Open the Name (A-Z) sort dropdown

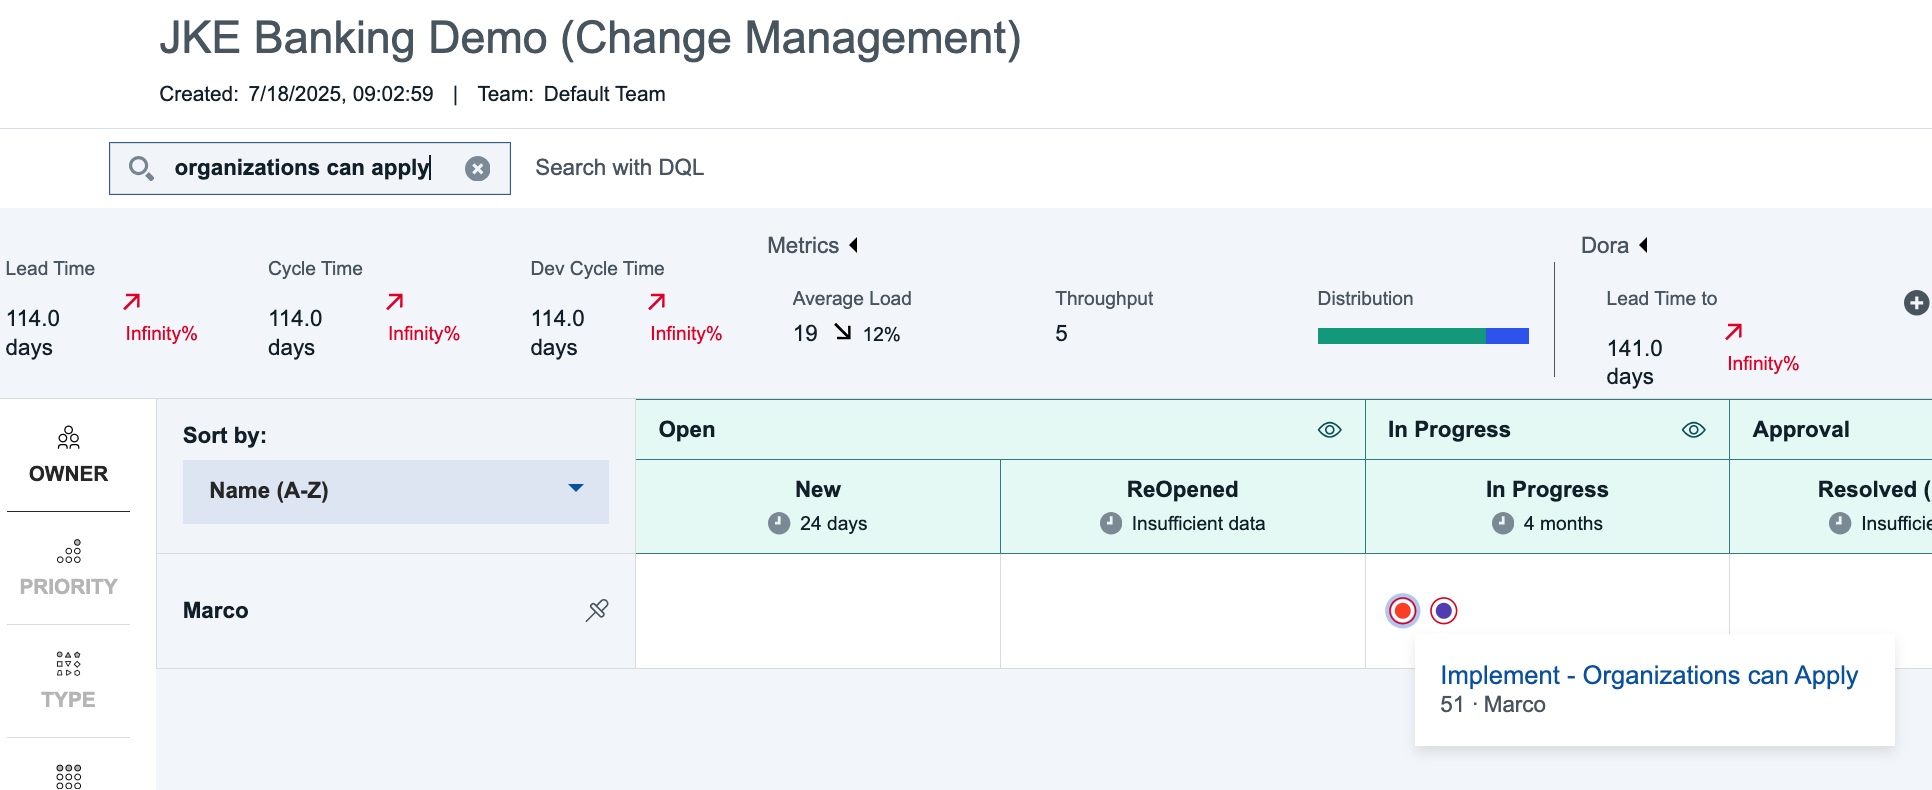pyautogui.click(x=396, y=491)
